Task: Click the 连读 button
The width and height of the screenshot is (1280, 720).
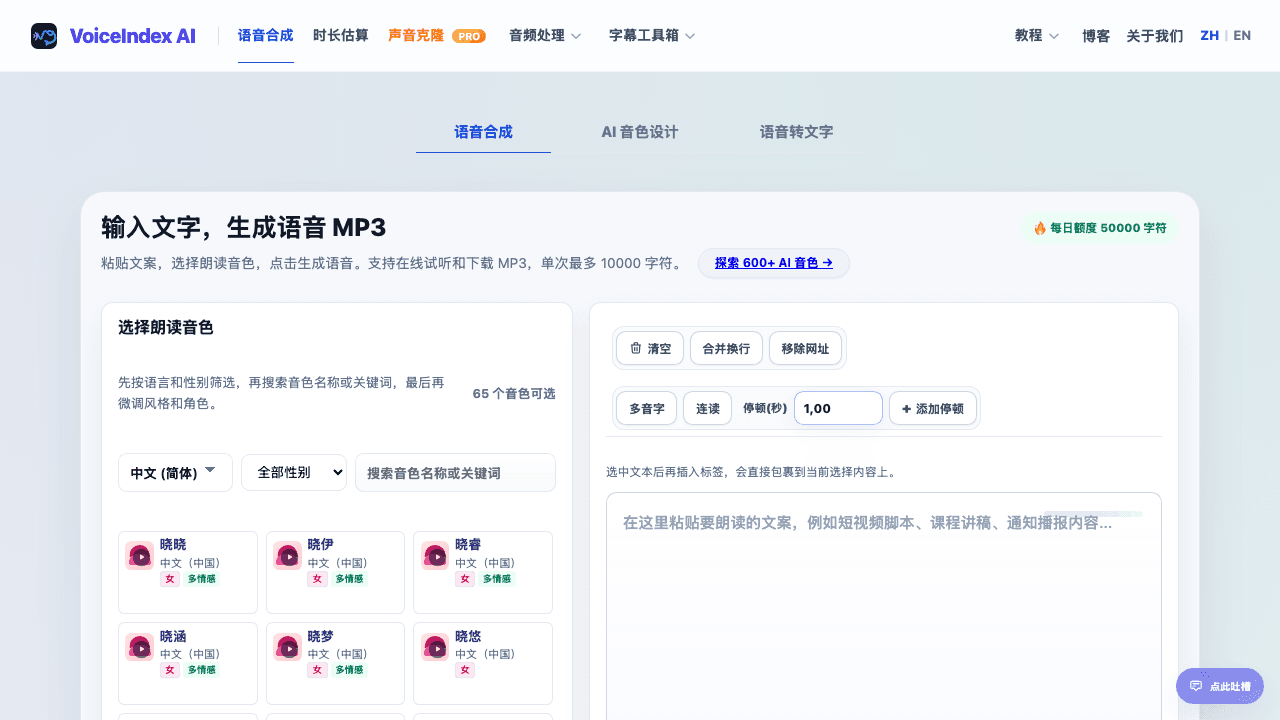Action: click(x=708, y=408)
